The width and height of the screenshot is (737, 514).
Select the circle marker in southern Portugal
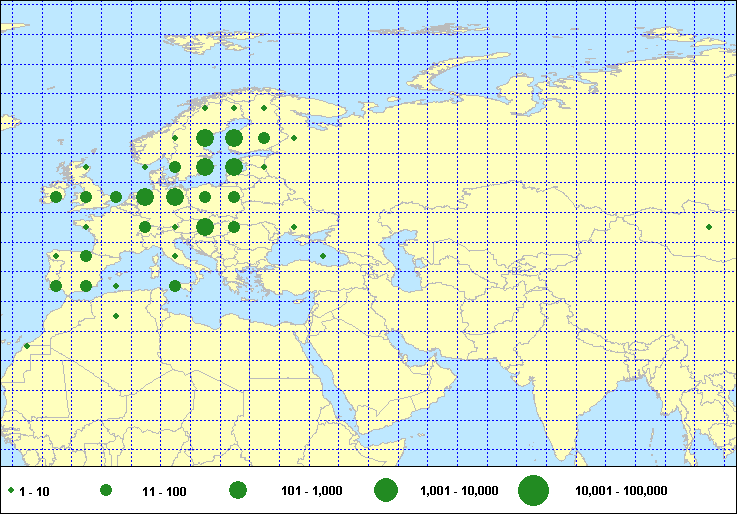(x=56, y=286)
